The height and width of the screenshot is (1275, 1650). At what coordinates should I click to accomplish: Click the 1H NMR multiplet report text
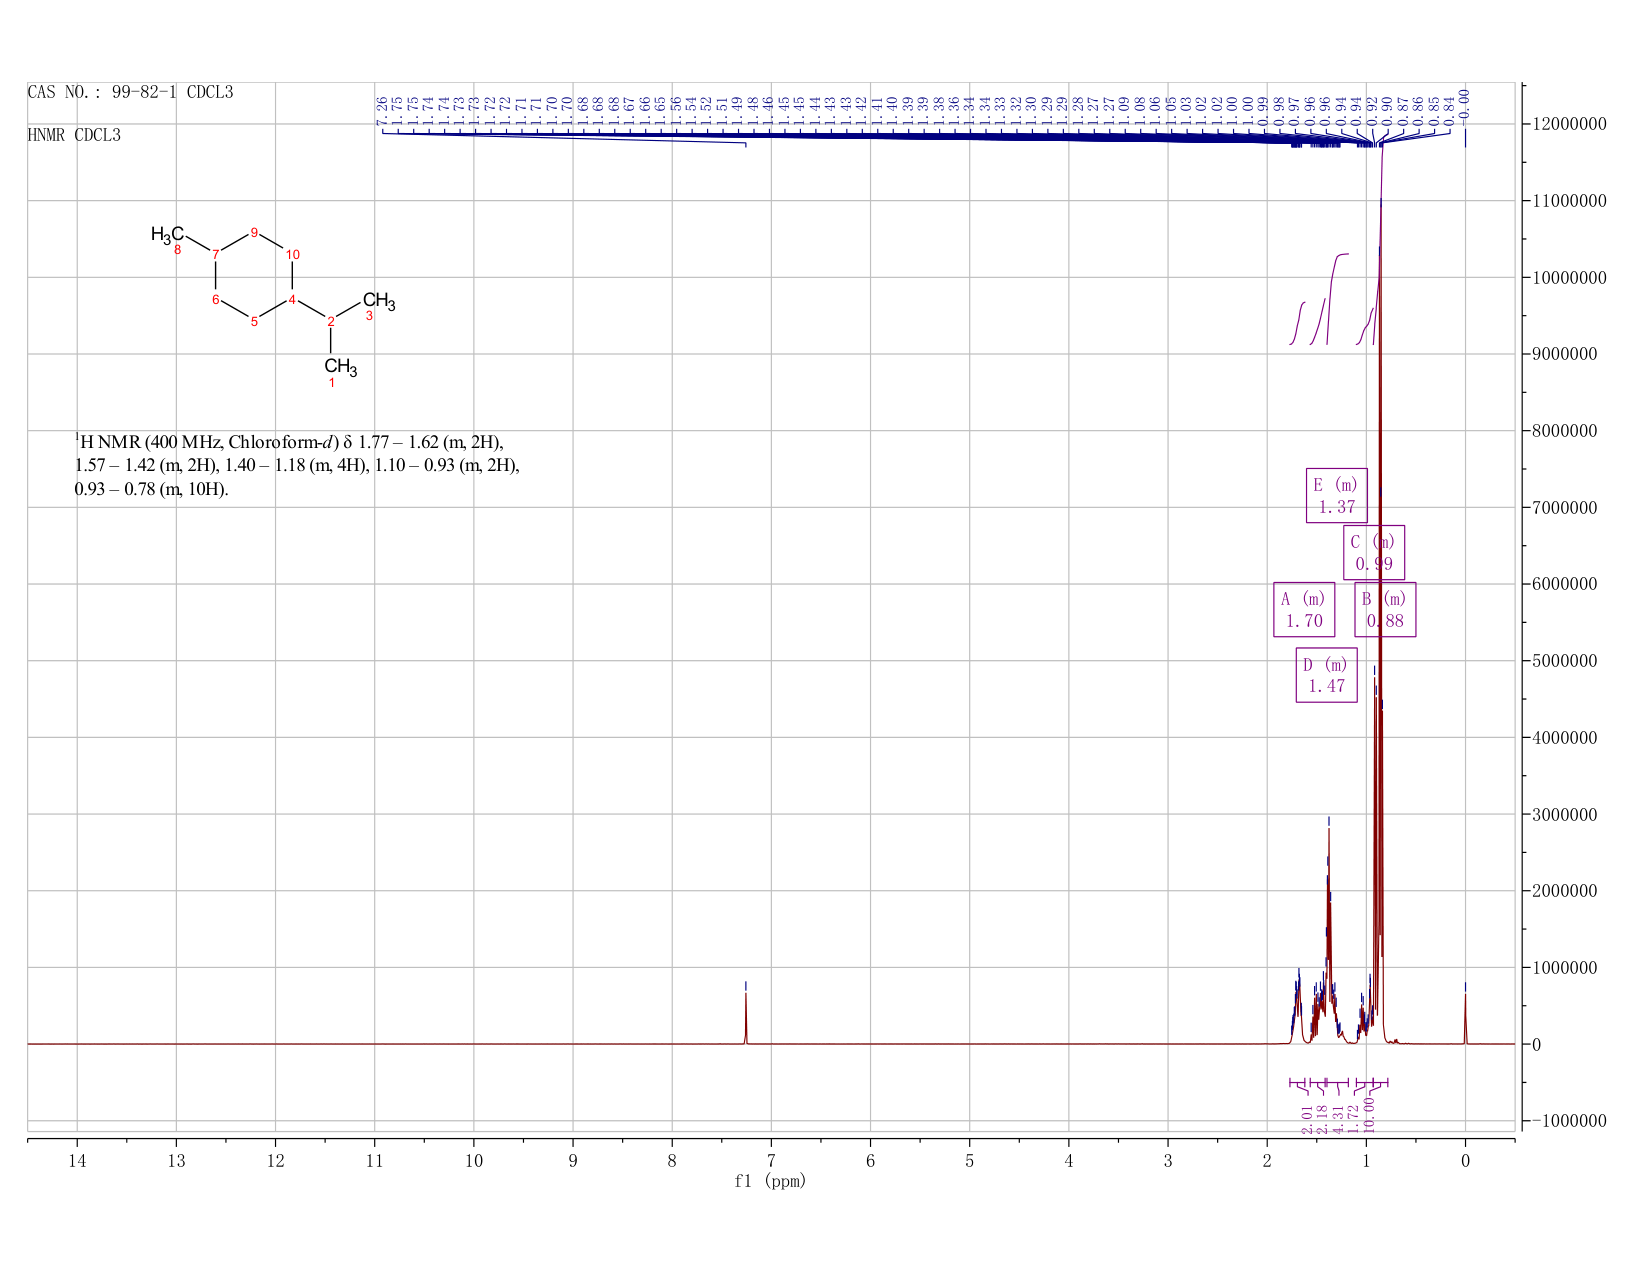click(297, 465)
